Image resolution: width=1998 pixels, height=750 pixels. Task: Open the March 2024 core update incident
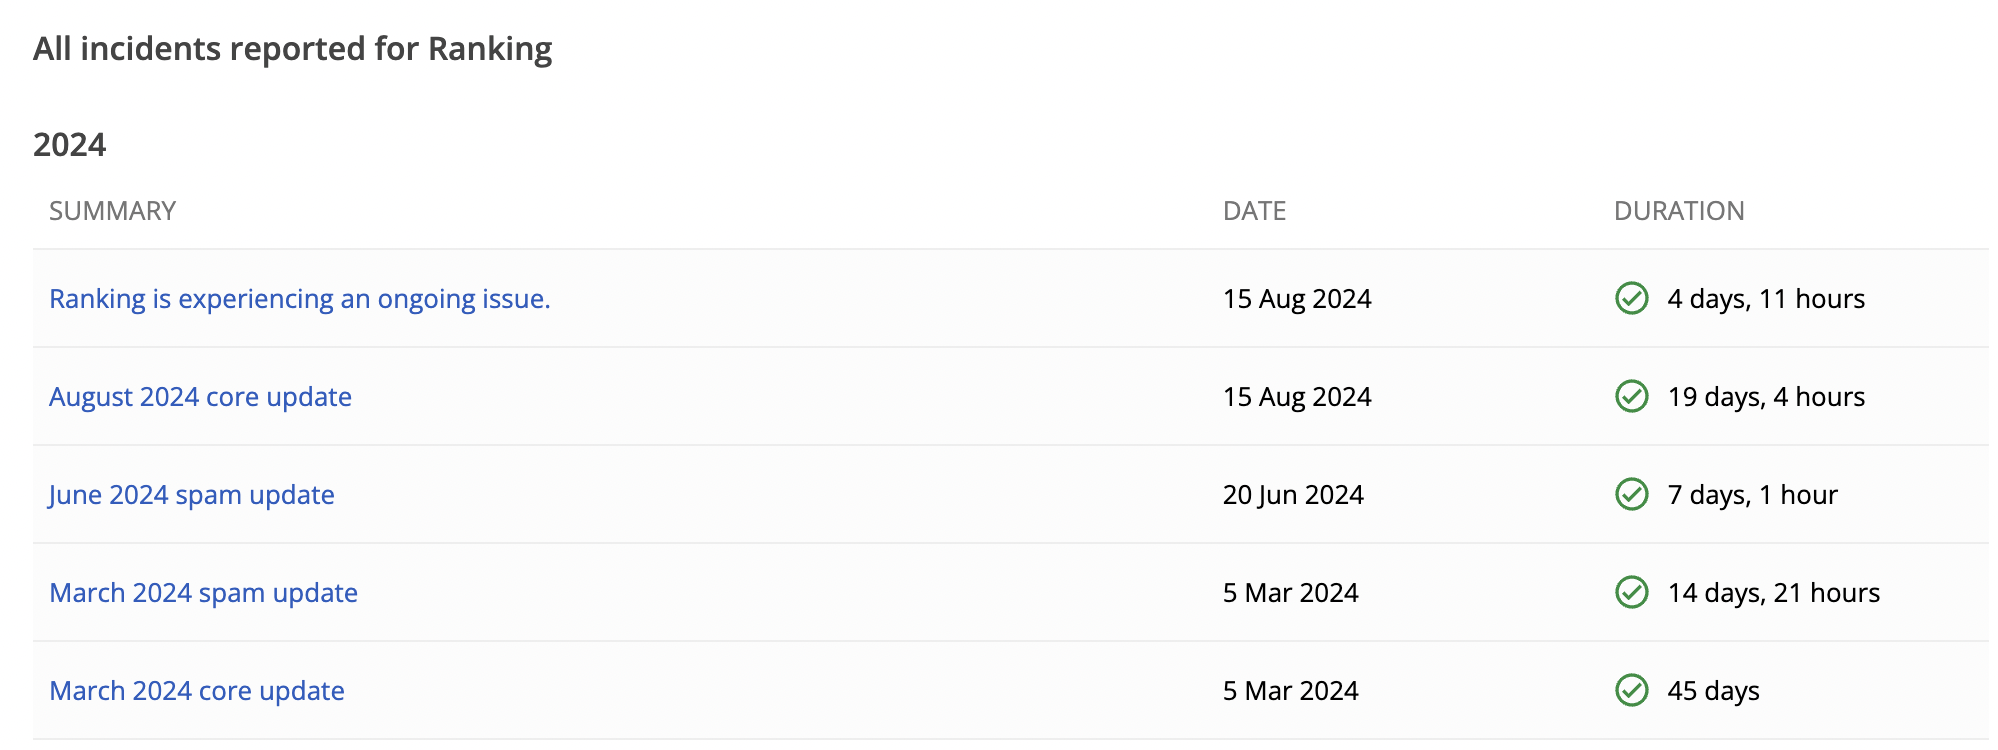click(x=197, y=691)
